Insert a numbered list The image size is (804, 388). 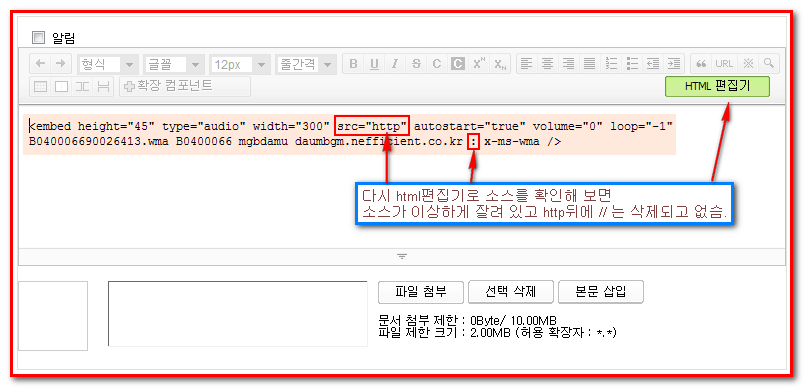coord(611,64)
